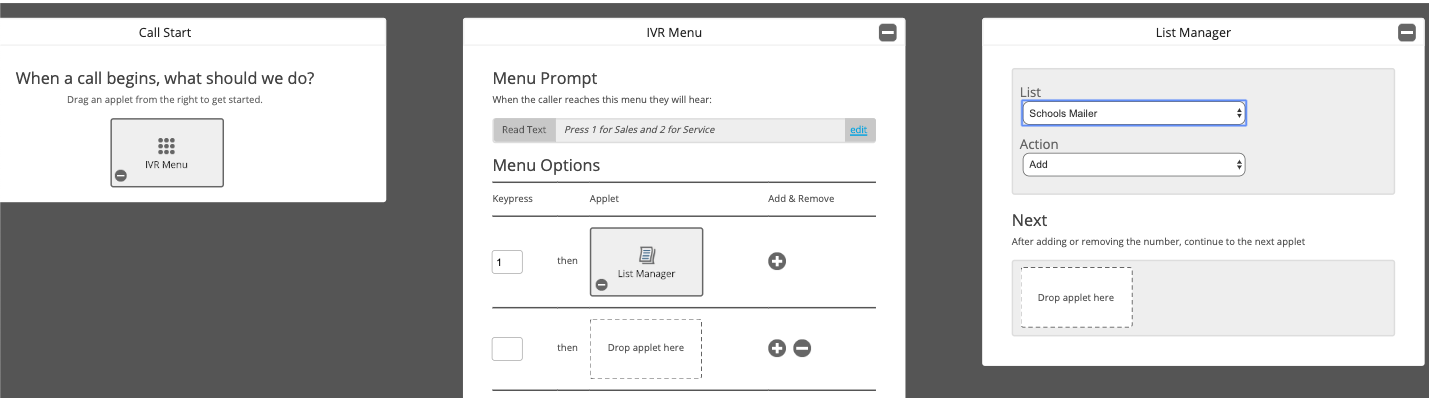Viewport: 1429px width, 398px height.
Task: Click the List Manager panel title
Action: click(x=1193, y=33)
